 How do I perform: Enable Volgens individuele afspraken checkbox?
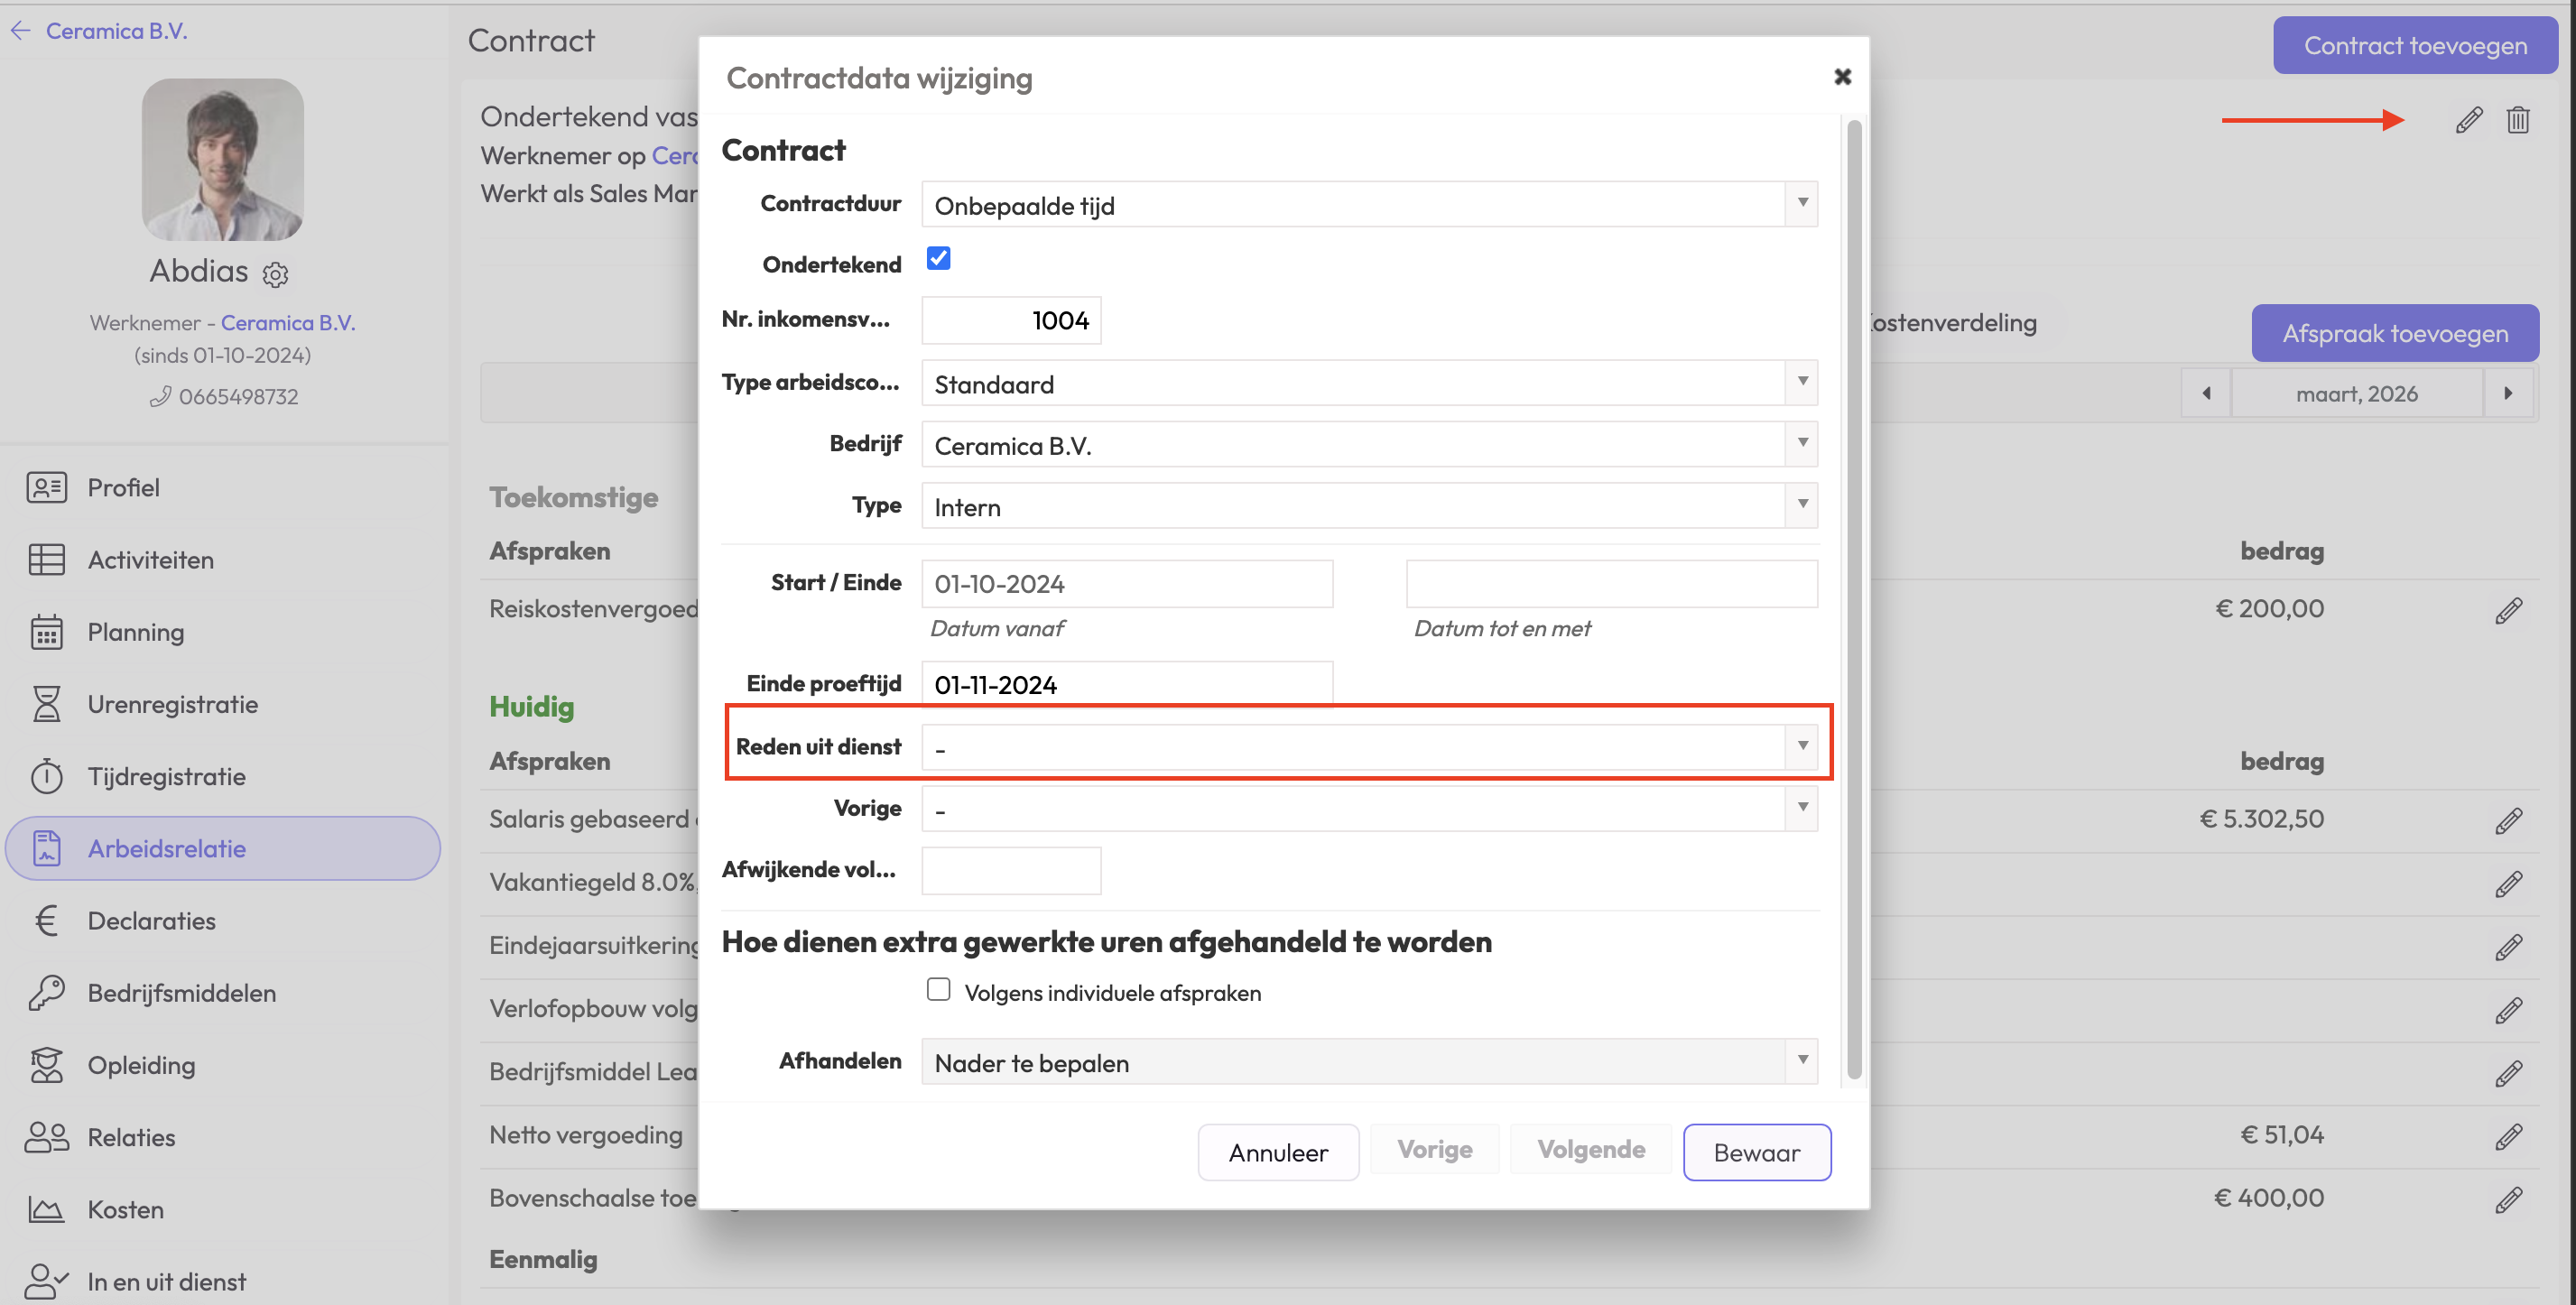938,990
